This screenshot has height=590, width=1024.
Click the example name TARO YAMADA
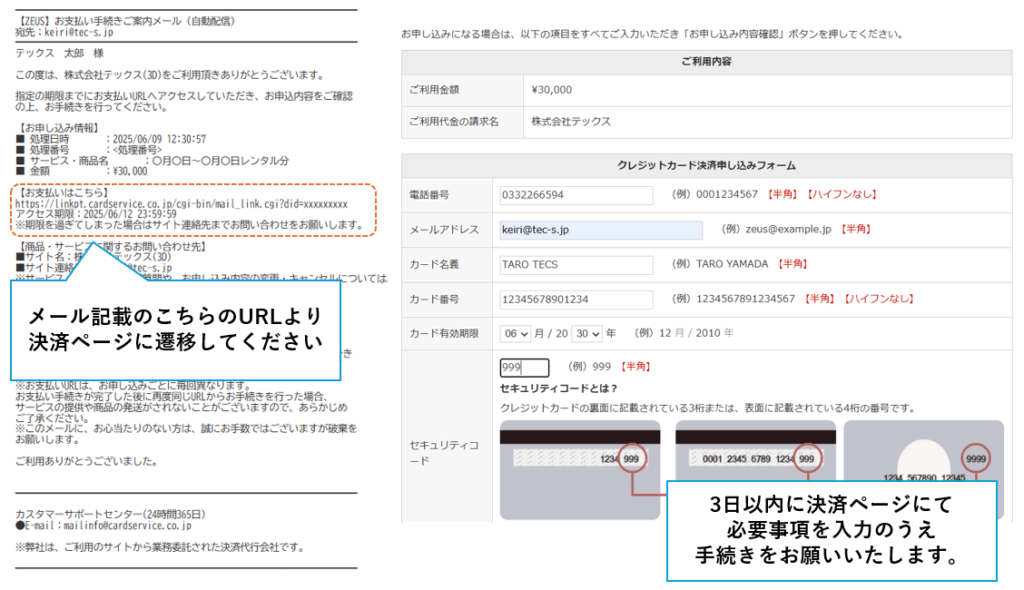pos(732,264)
